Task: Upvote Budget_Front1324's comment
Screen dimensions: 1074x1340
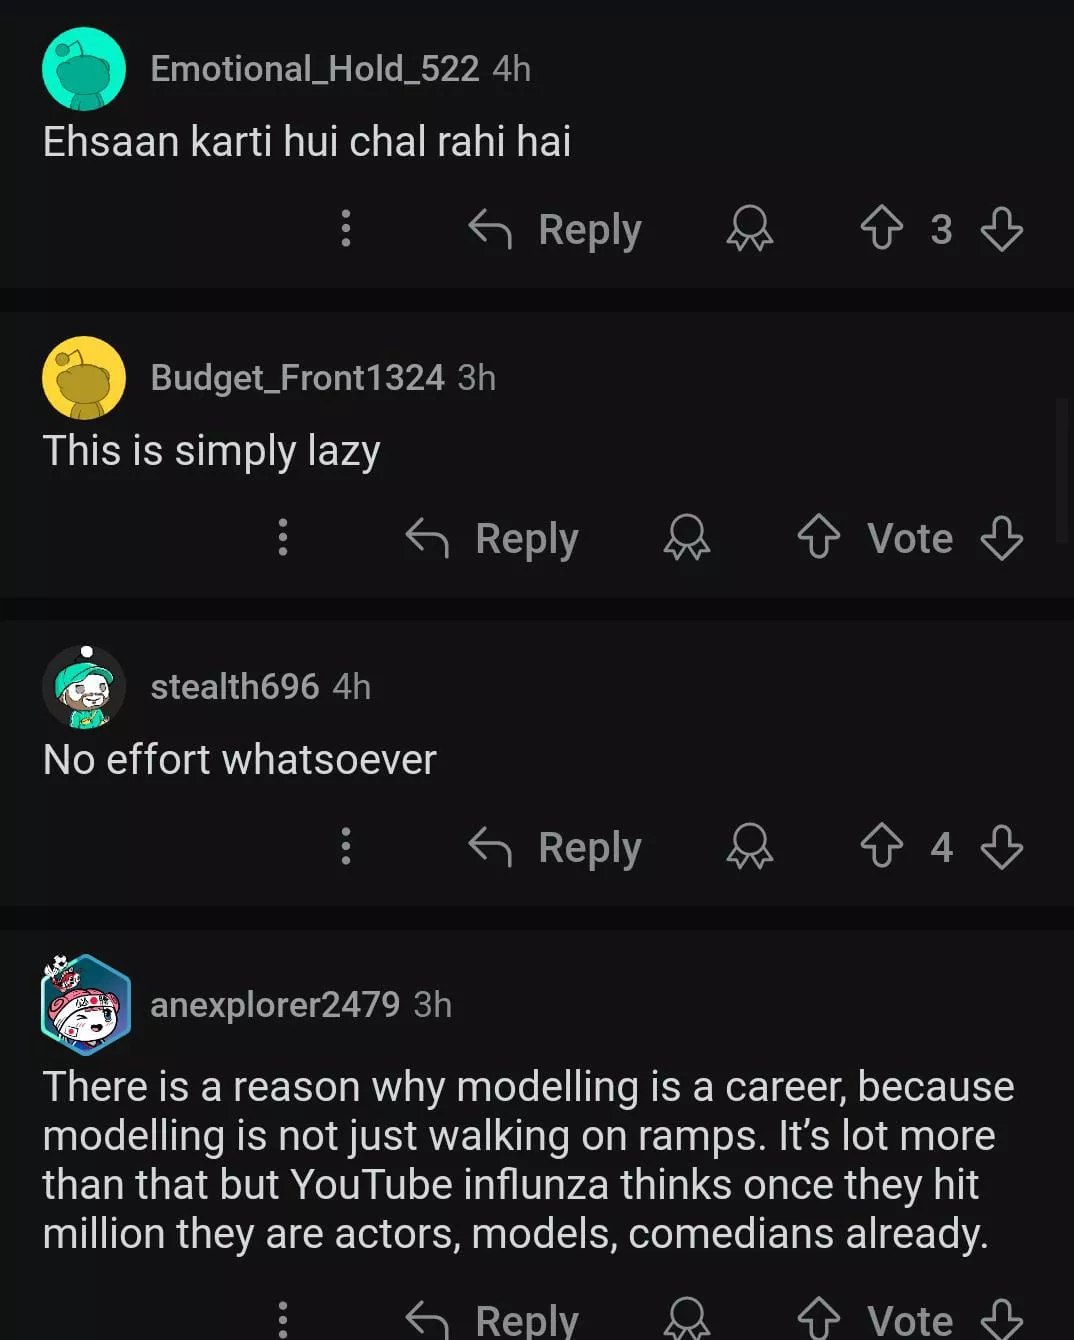Action: click(x=818, y=537)
